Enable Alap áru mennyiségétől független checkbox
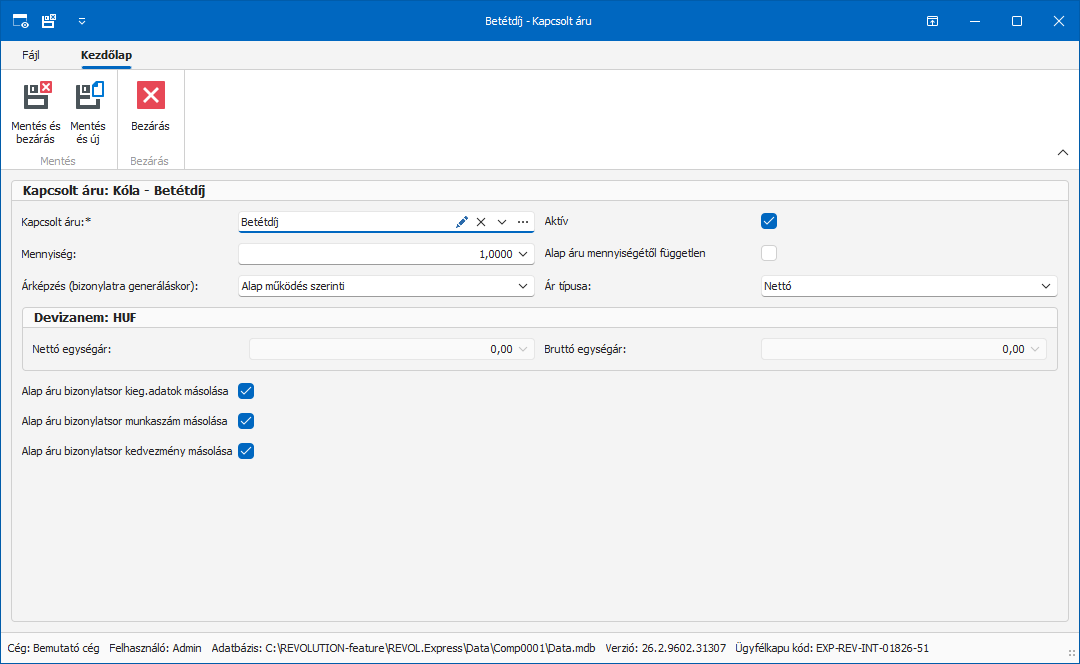Image resolution: width=1080 pixels, height=664 pixels. [x=769, y=253]
